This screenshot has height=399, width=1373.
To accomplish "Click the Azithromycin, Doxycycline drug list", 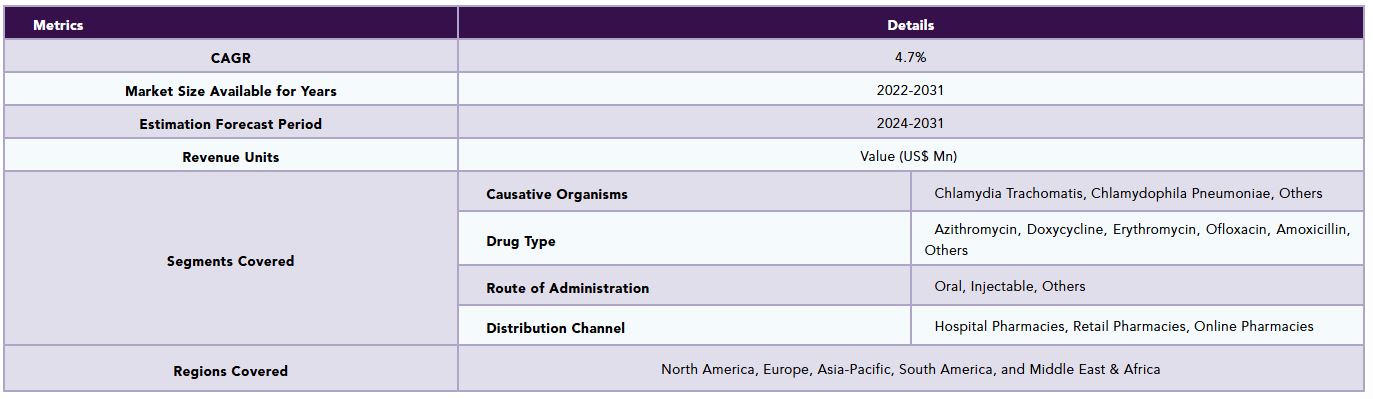I will [x=1137, y=239].
